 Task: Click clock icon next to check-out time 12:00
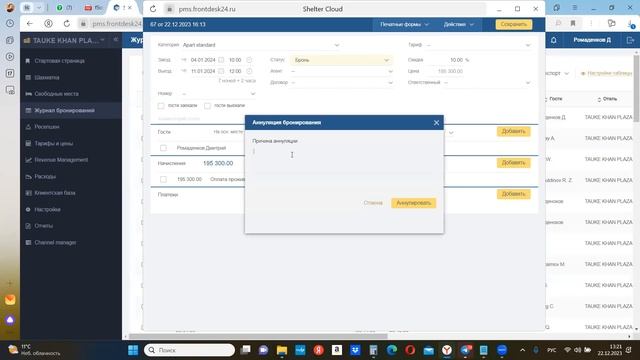click(249, 71)
